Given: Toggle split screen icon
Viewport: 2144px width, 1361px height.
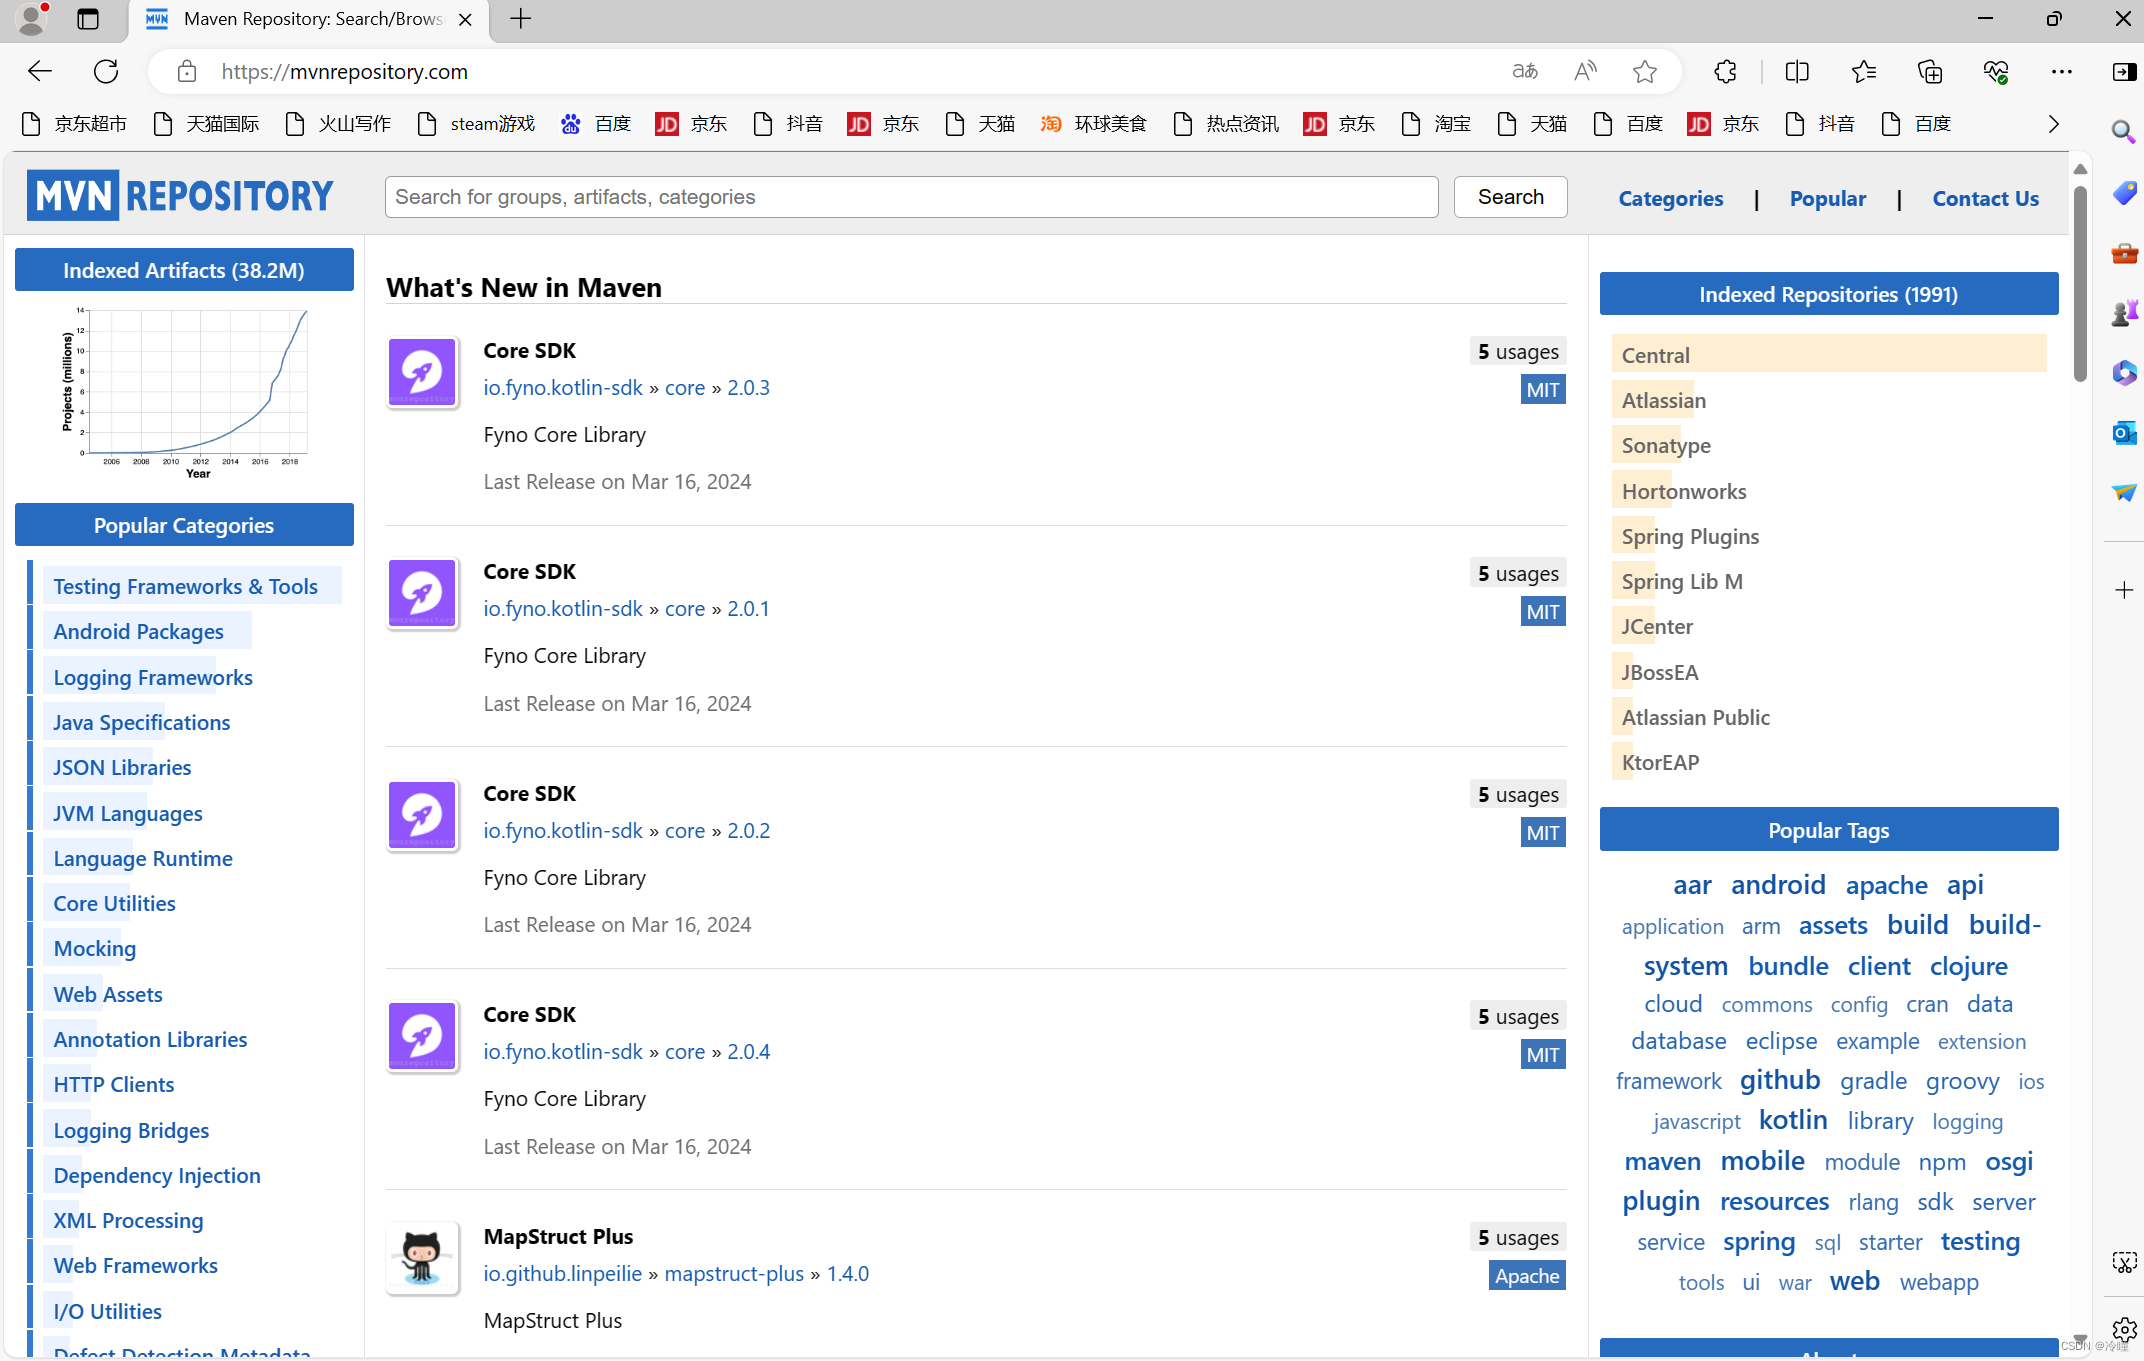Looking at the screenshot, I should 1797,71.
